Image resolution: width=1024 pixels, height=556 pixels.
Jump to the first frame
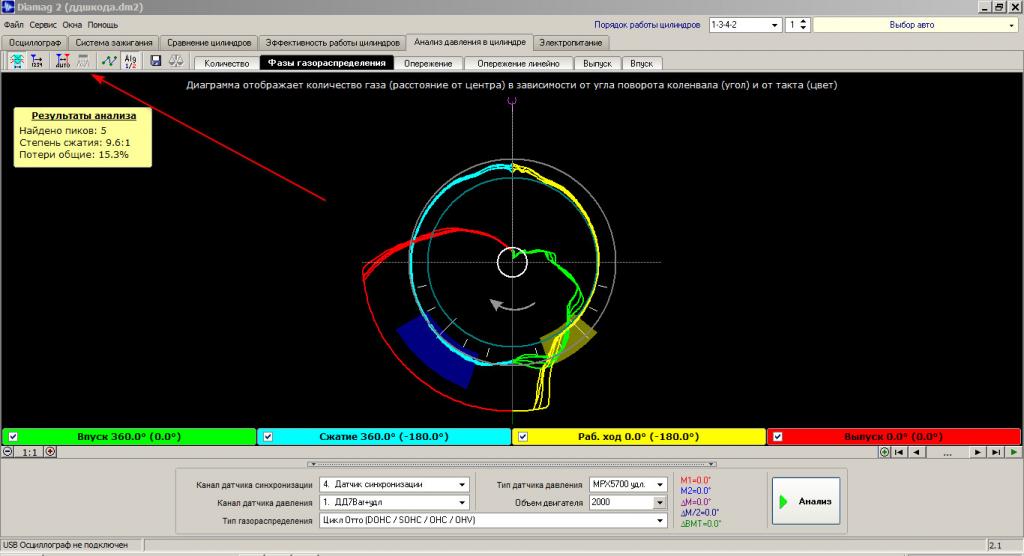(x=899, y=452)
